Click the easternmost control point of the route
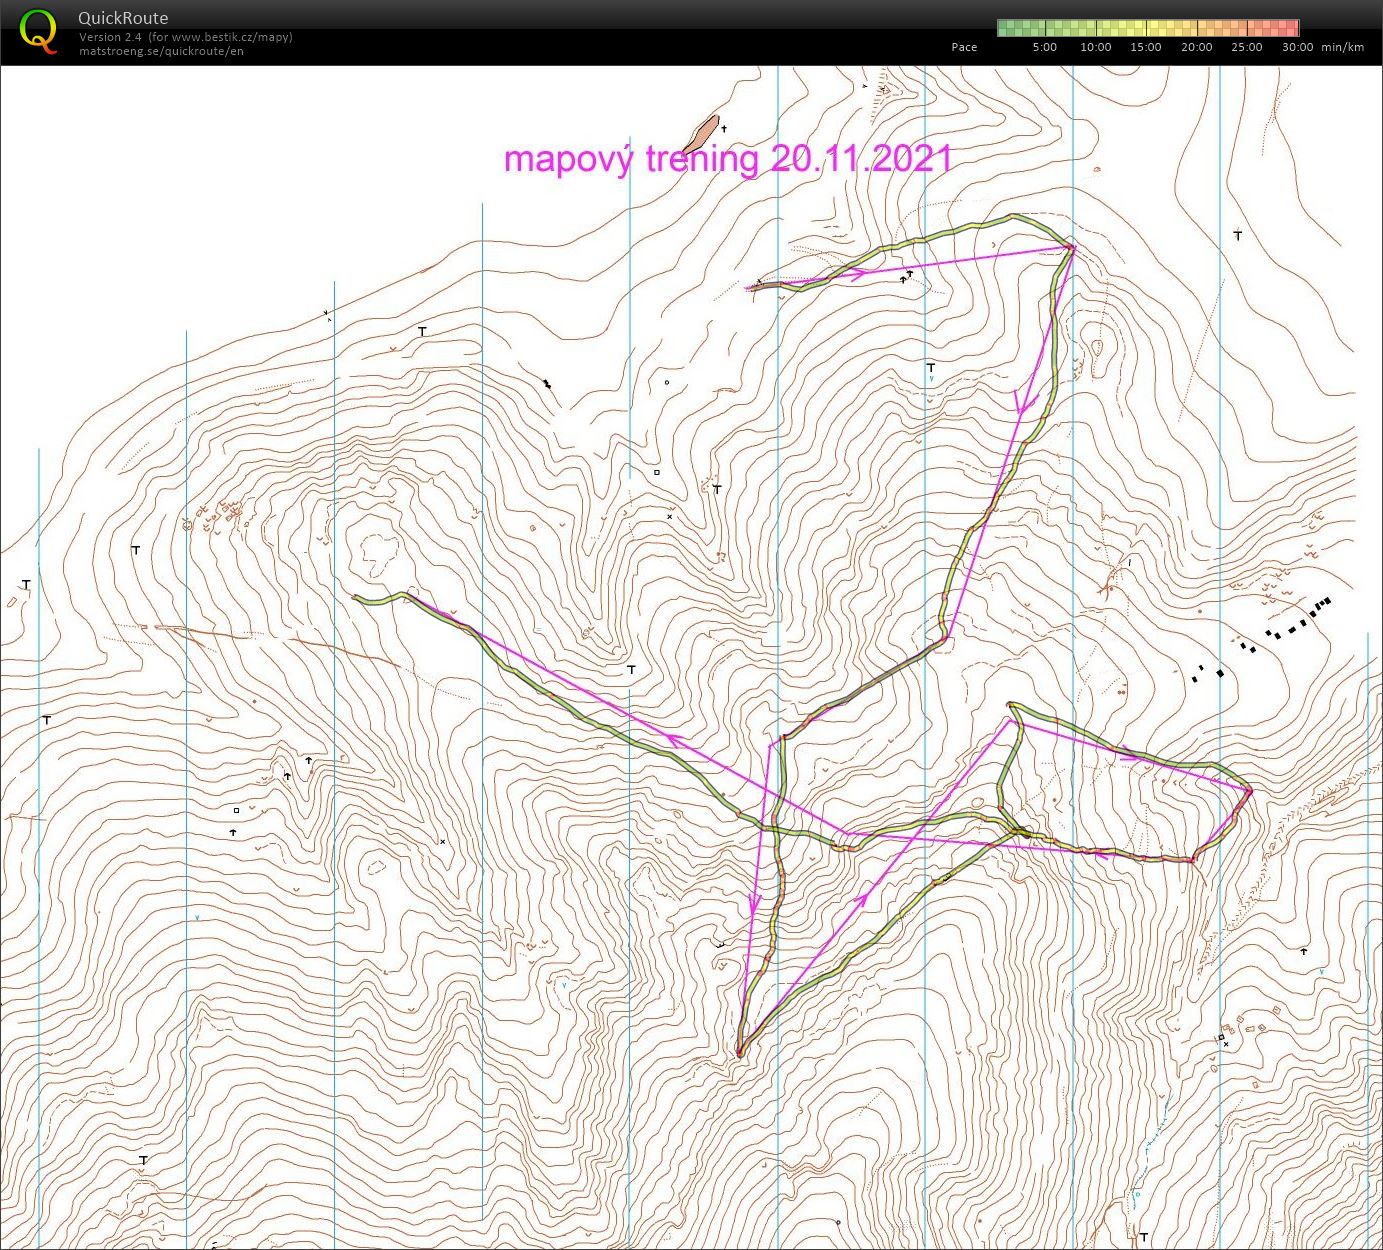Screen dimensions: 1383x1250 tap(1249, 791)
